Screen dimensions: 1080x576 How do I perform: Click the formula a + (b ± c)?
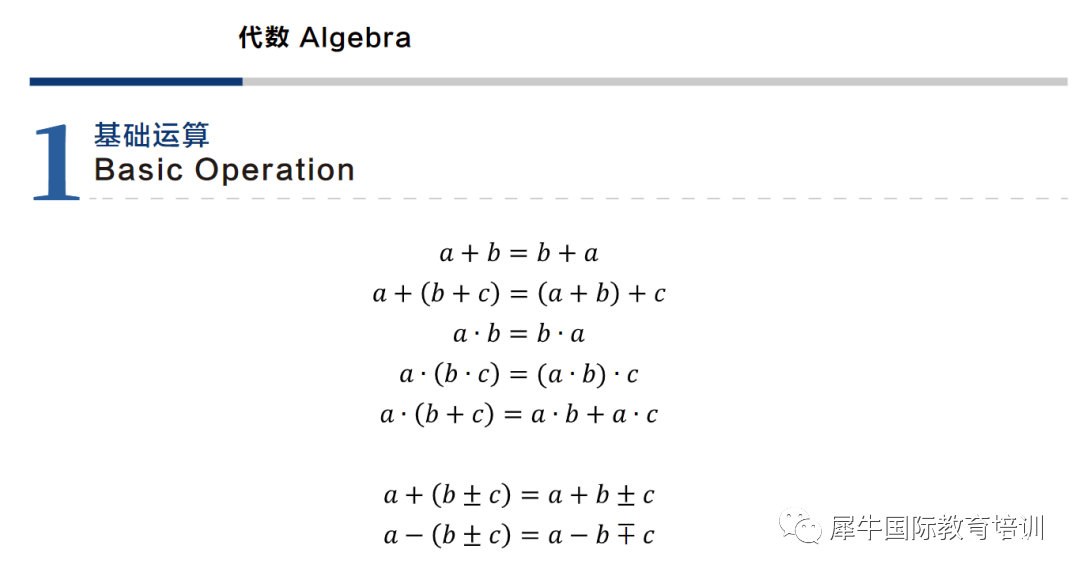click(x=519, y=495)
